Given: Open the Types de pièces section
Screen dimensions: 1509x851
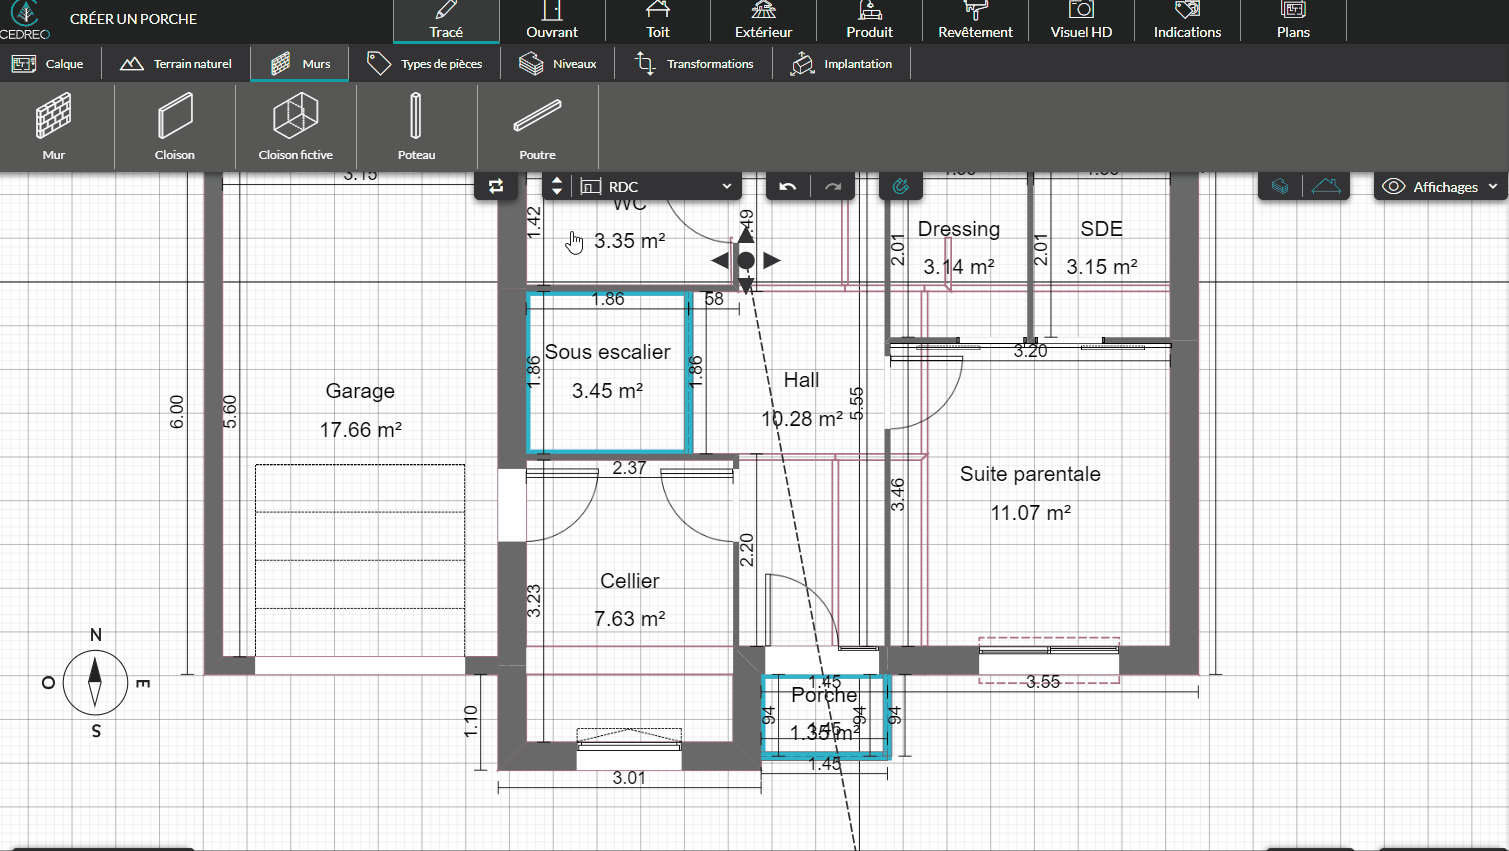Looking at the screenshot, I should (x=425, y=64).
